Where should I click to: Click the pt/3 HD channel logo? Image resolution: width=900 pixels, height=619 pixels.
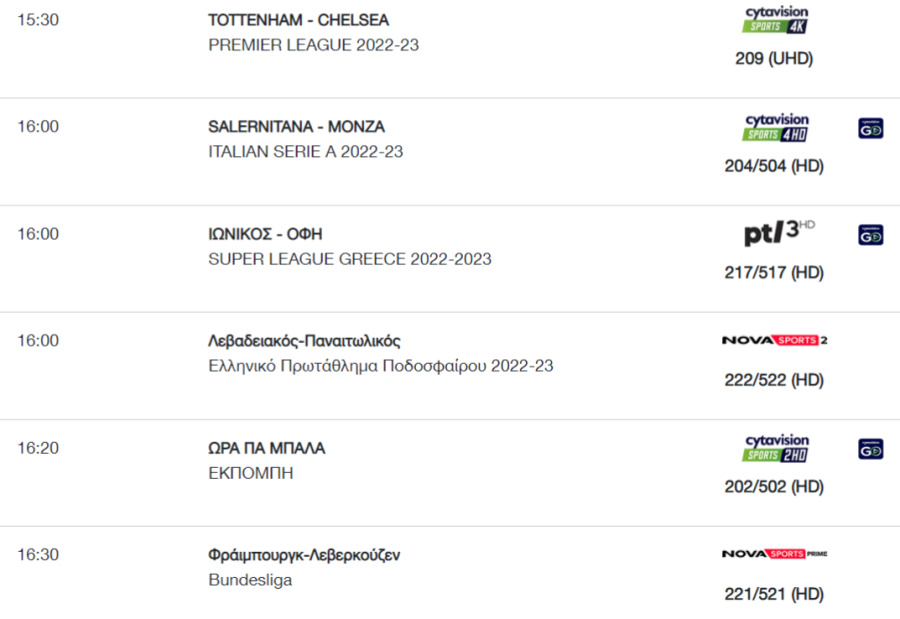coord(779,233)
